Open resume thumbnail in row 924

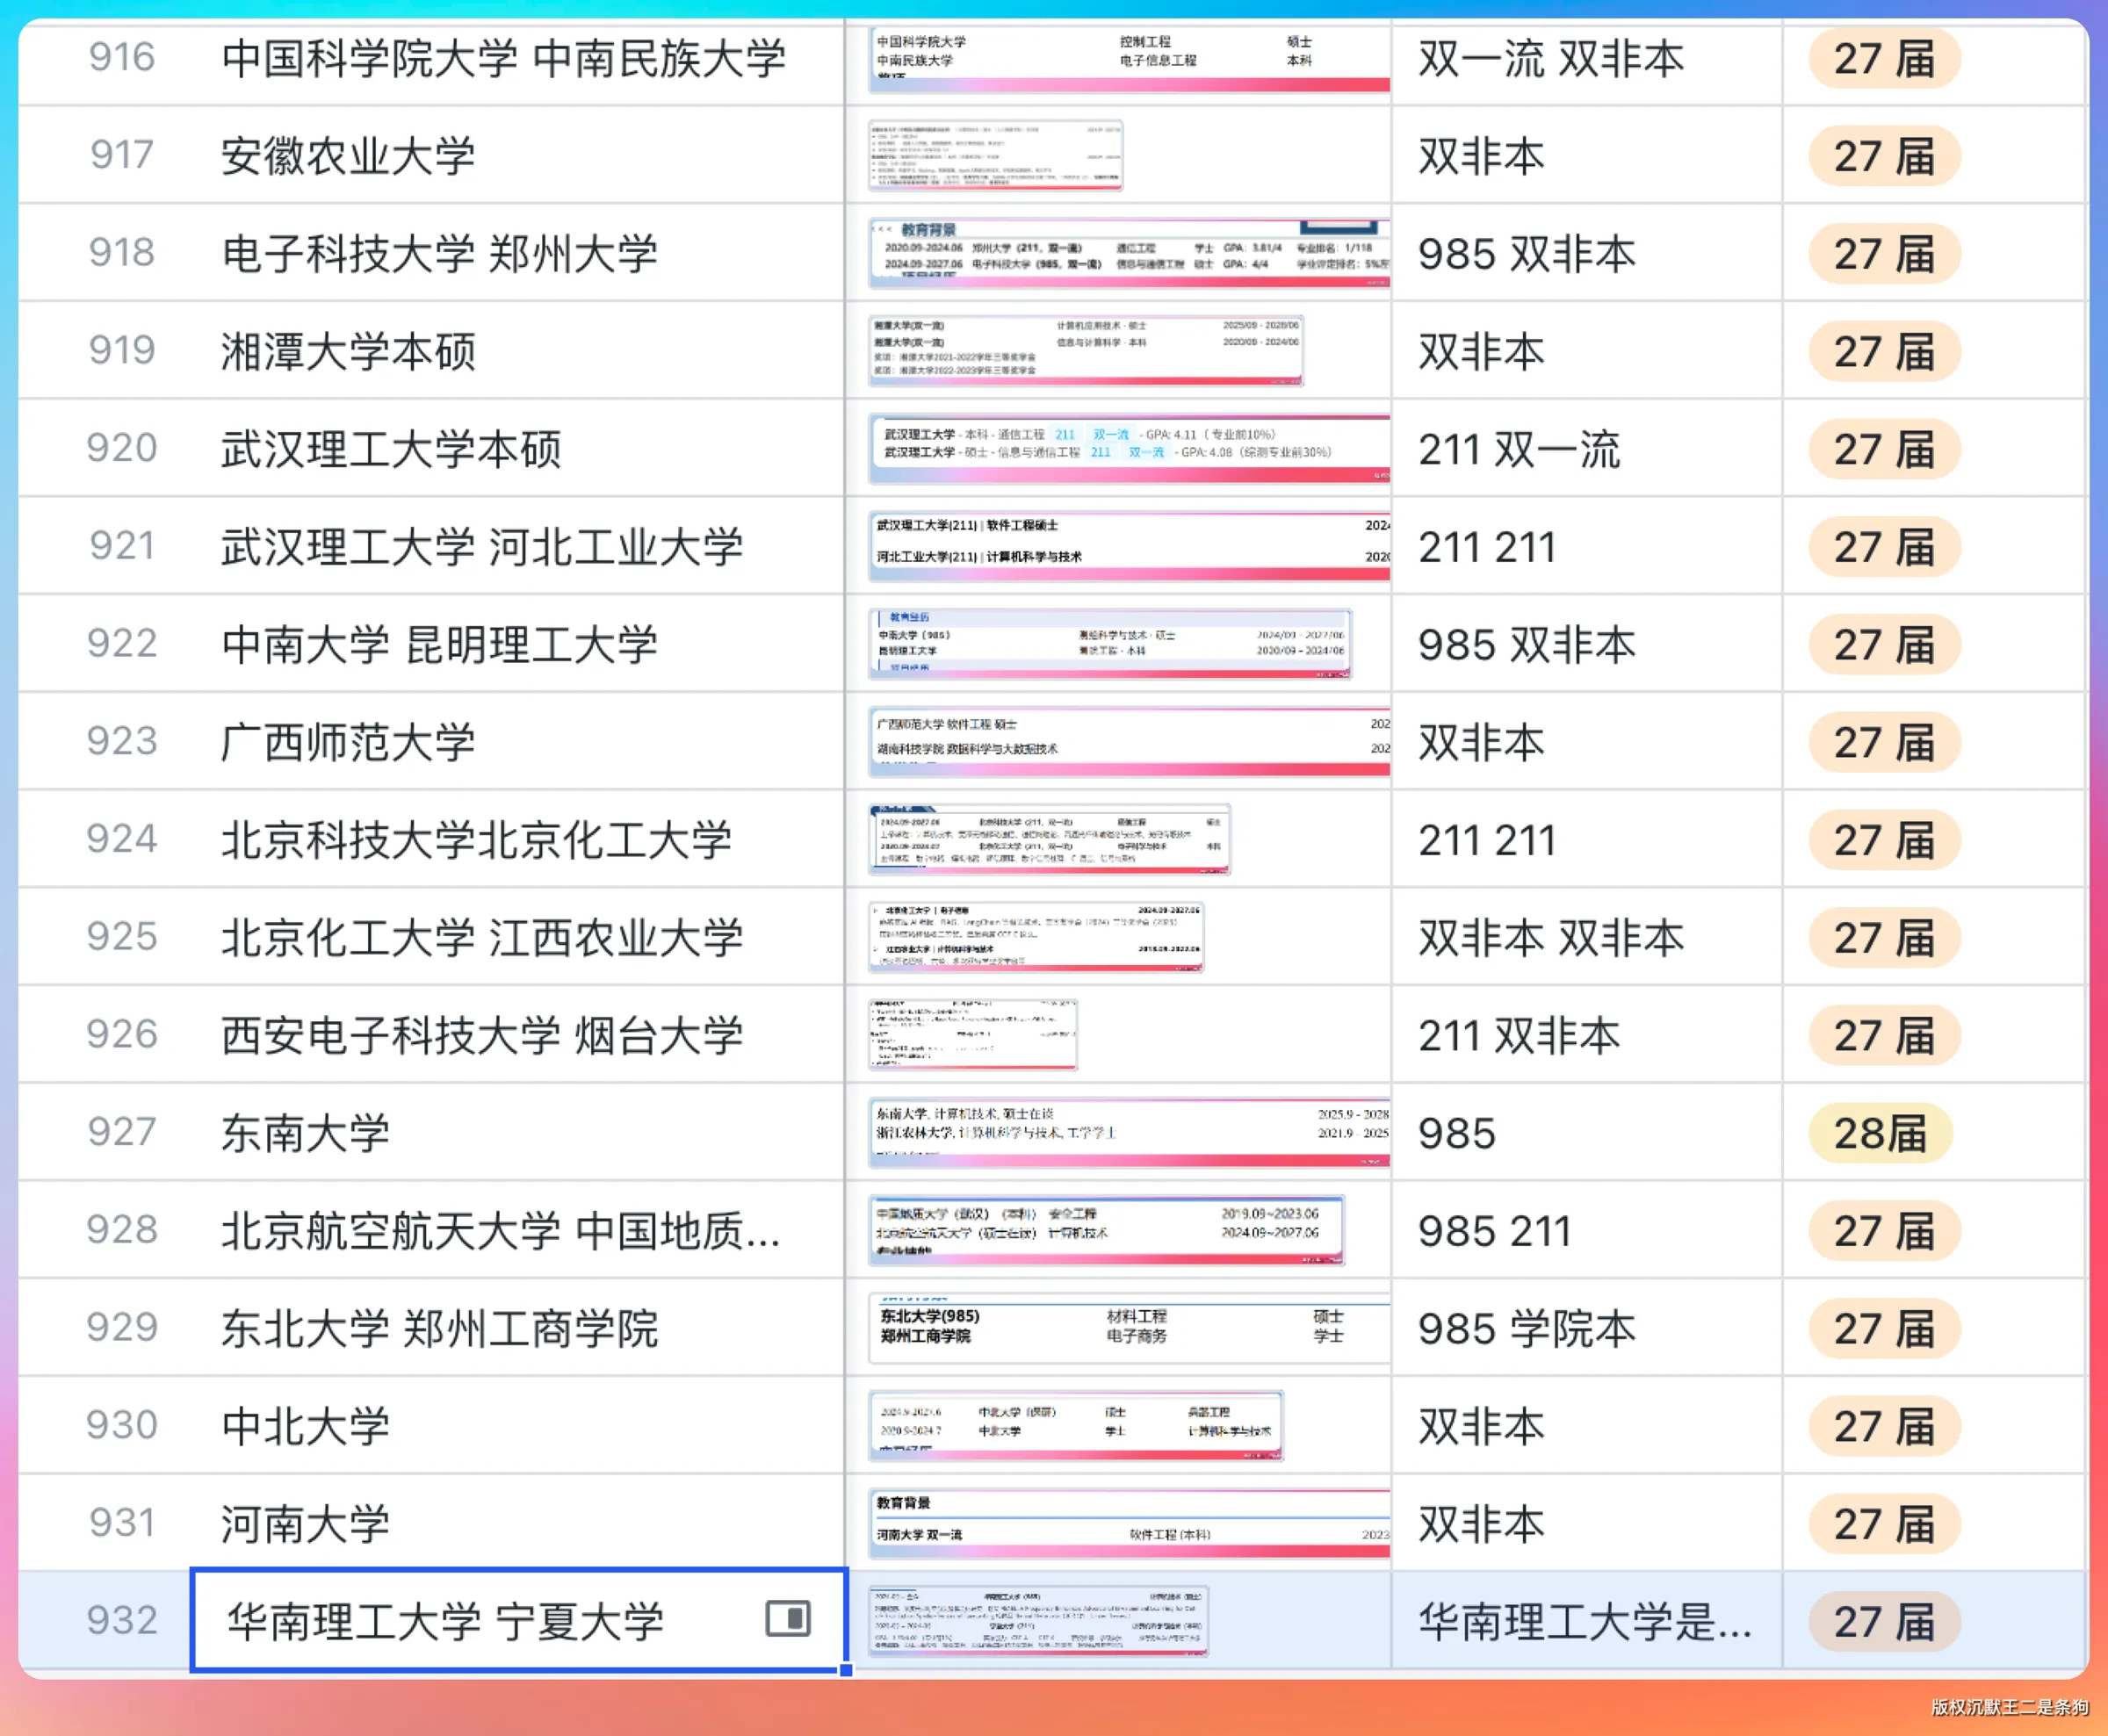coord(1049,840)
